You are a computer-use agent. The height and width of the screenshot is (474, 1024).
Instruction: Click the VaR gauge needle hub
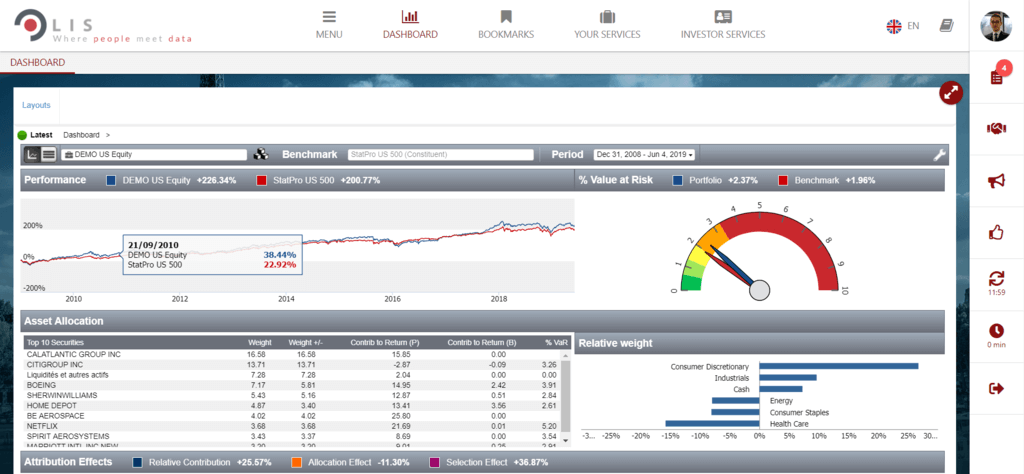(x=760, y=289)
